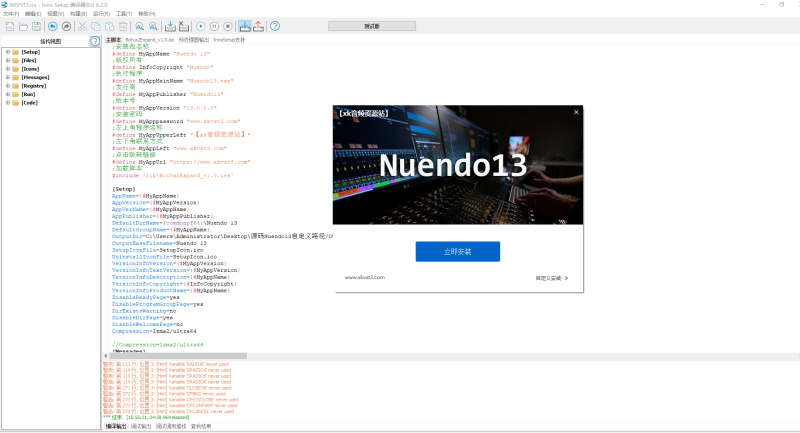Viewport: 800px width, 433px height.
Task: Open an existing script file
Action: [23, 27]
